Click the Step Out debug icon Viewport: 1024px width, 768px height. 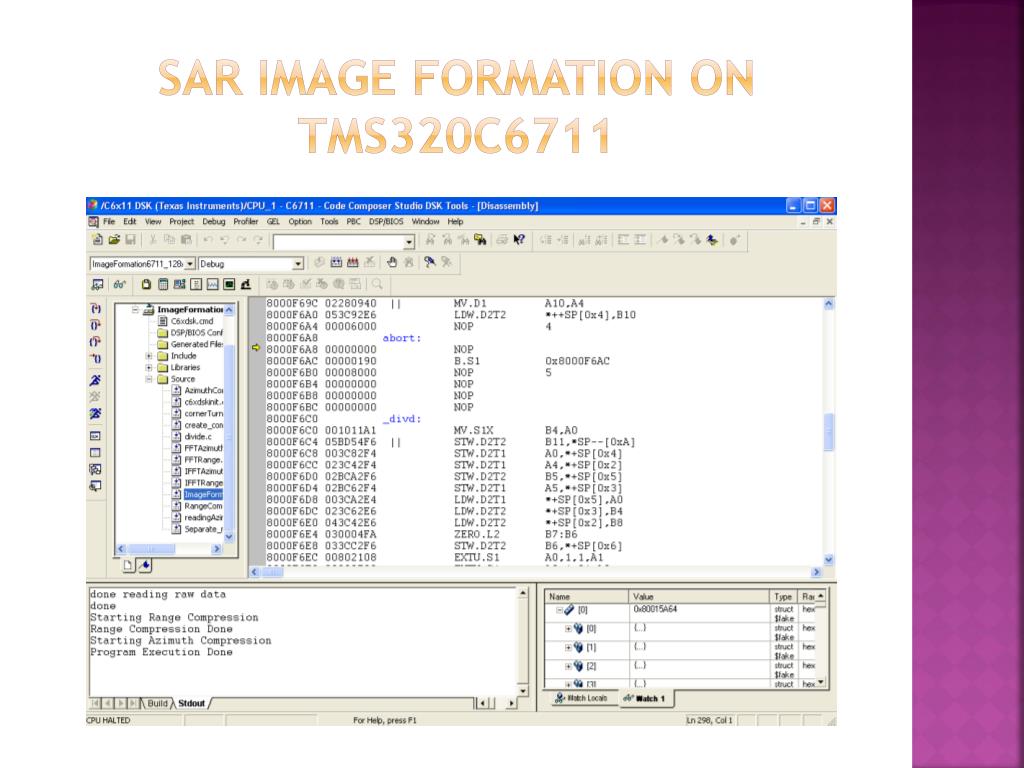coord(95,342)
